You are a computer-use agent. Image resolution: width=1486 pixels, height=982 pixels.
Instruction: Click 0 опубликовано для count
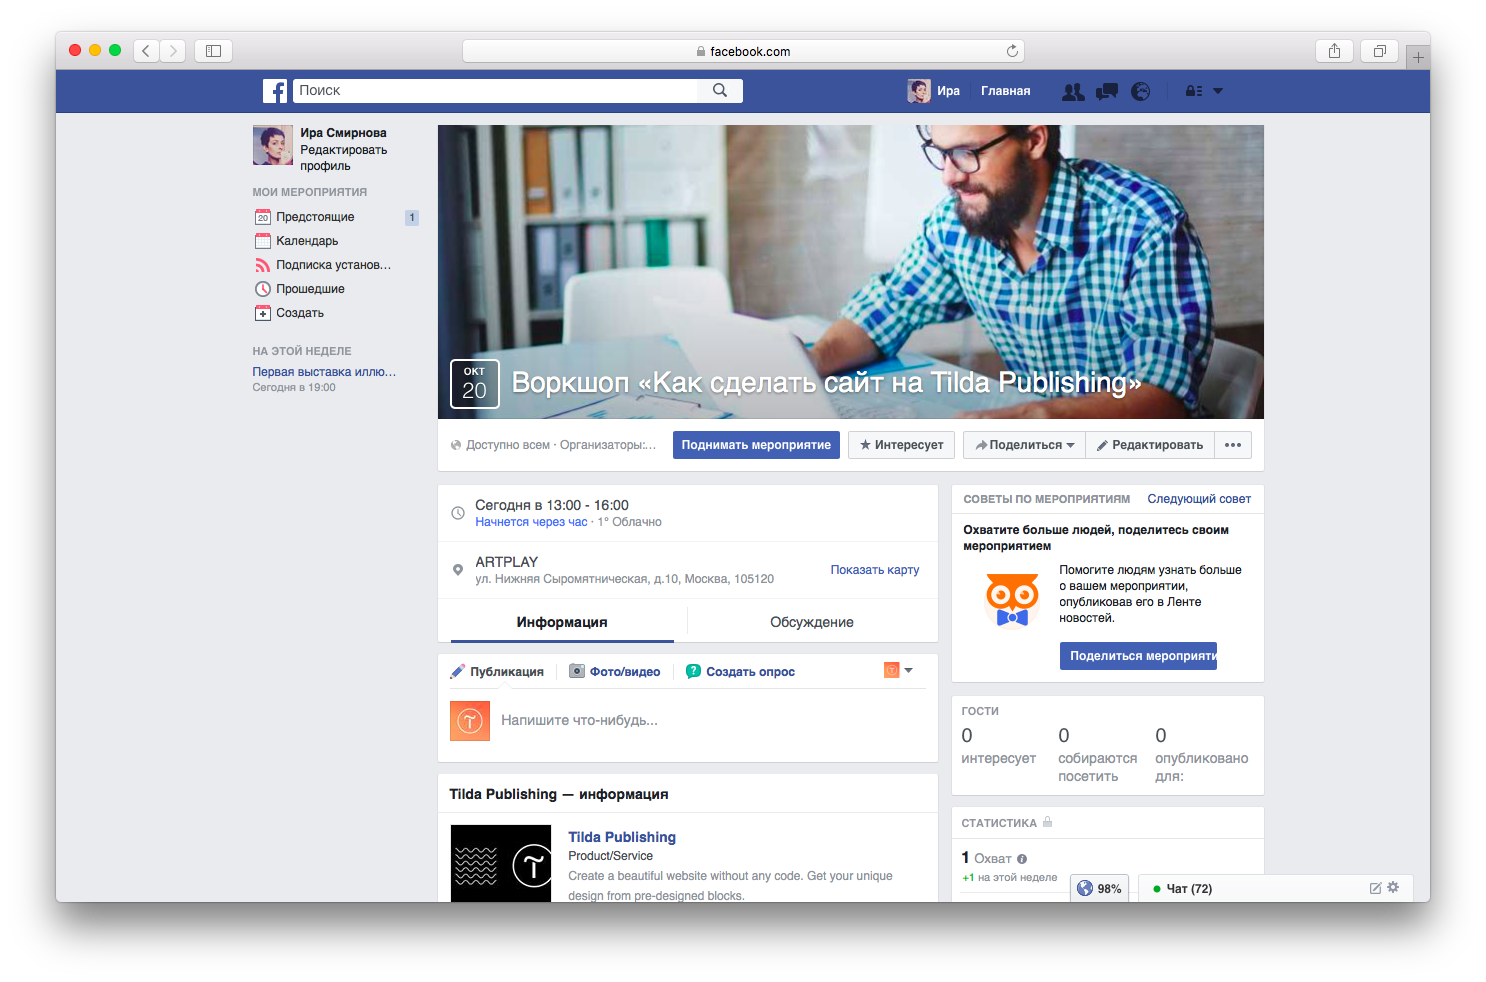click(1201, 755)
